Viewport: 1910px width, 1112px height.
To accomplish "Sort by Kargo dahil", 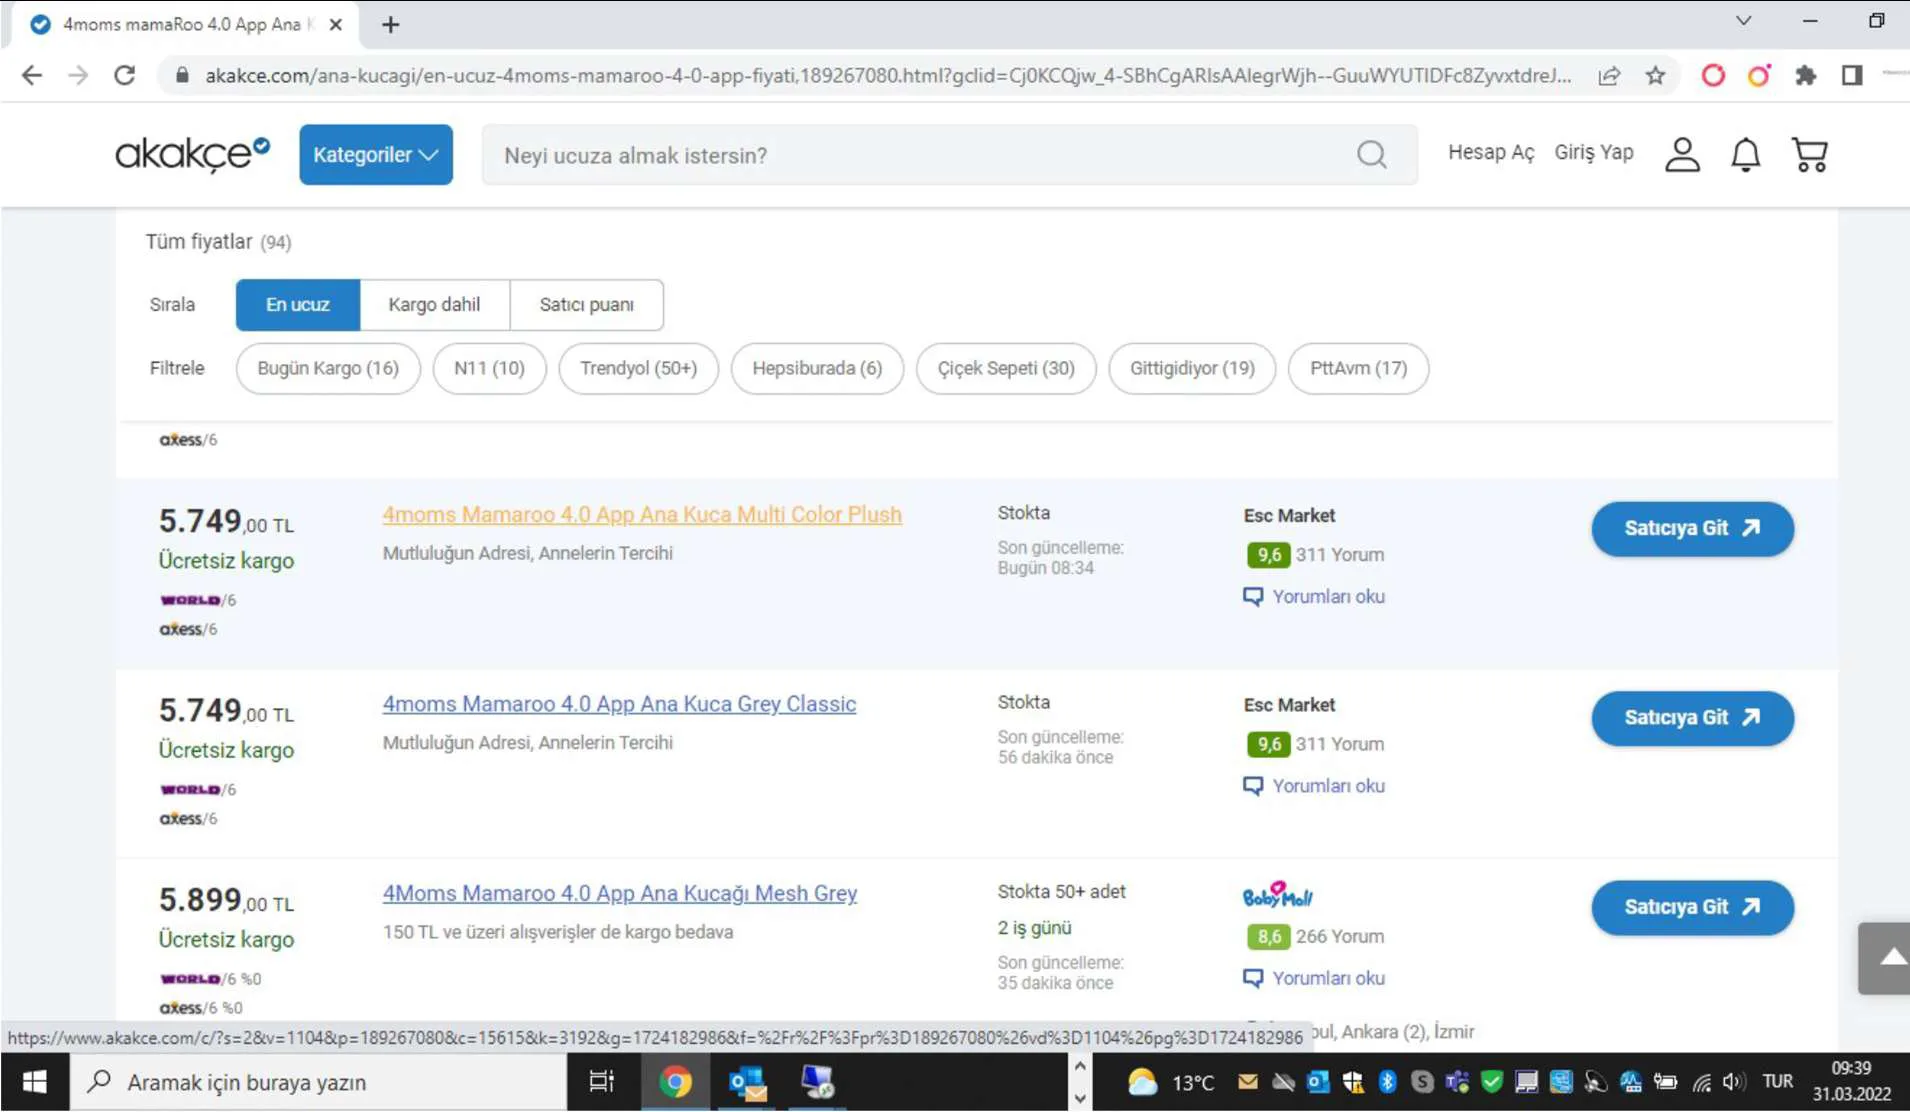I will tap(434, 304).
